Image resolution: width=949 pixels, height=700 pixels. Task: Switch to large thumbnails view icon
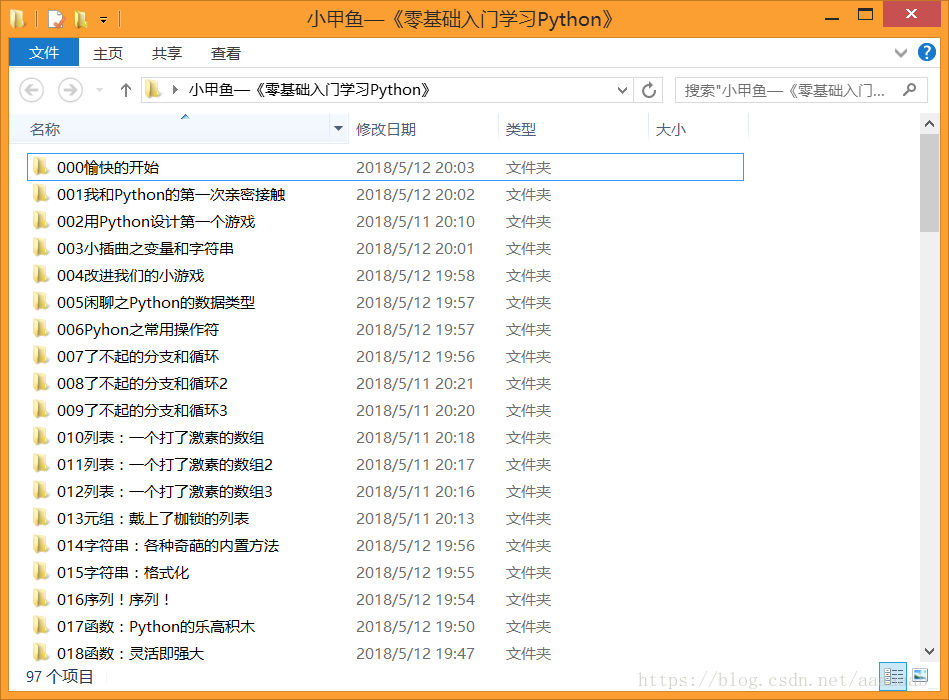920,676
